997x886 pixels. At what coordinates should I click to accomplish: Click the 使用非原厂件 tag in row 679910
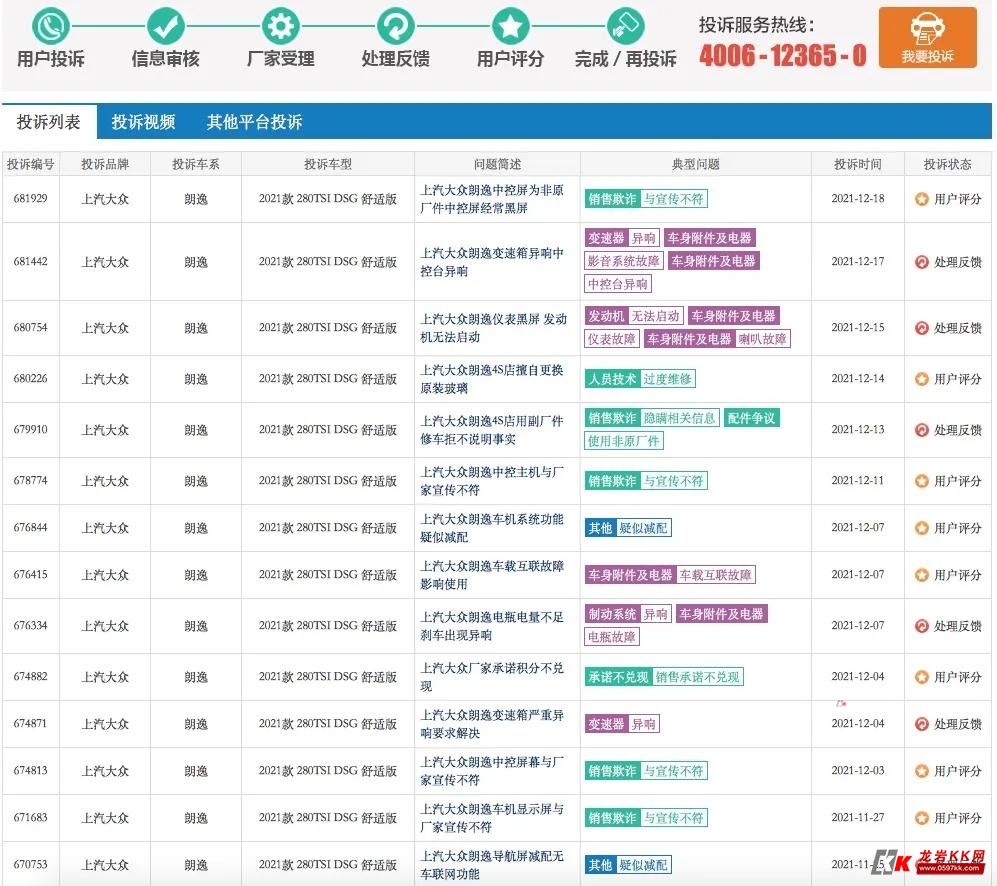(624, 441)
